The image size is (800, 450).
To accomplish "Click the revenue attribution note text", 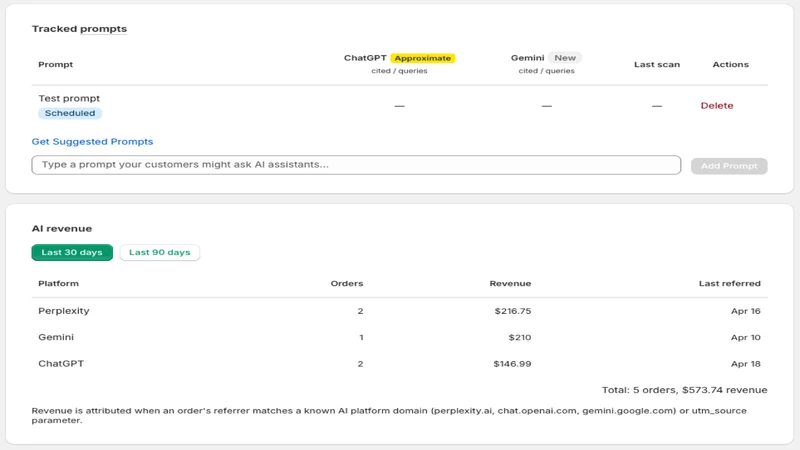I will pos(389,415).
